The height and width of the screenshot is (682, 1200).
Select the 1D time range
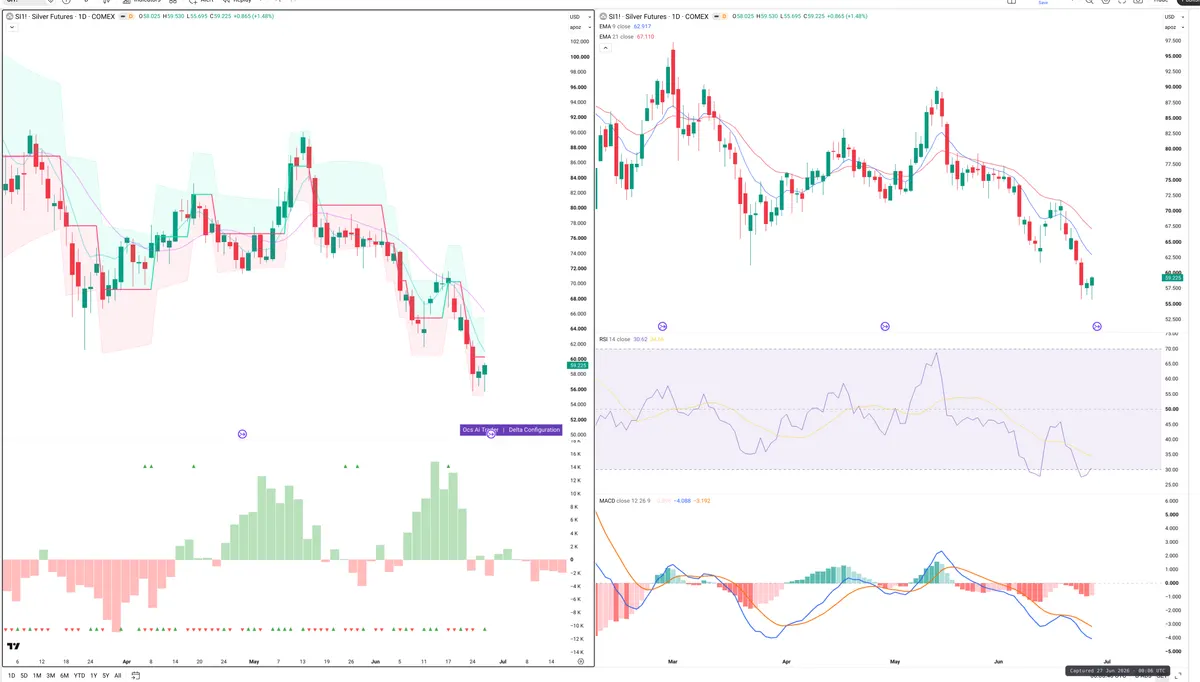(x=10, y=675)
